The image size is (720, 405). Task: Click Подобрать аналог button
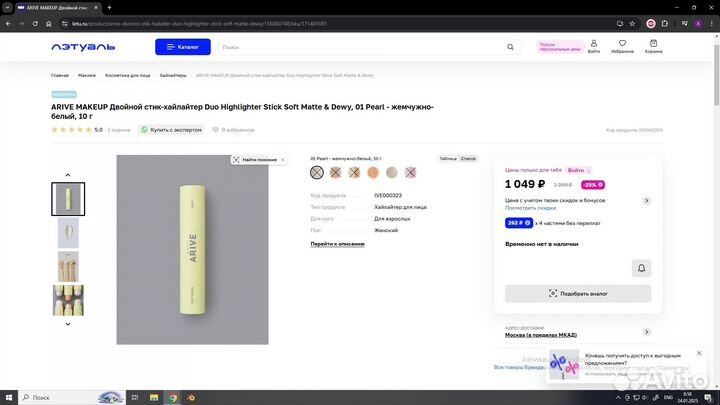(578, 293)
